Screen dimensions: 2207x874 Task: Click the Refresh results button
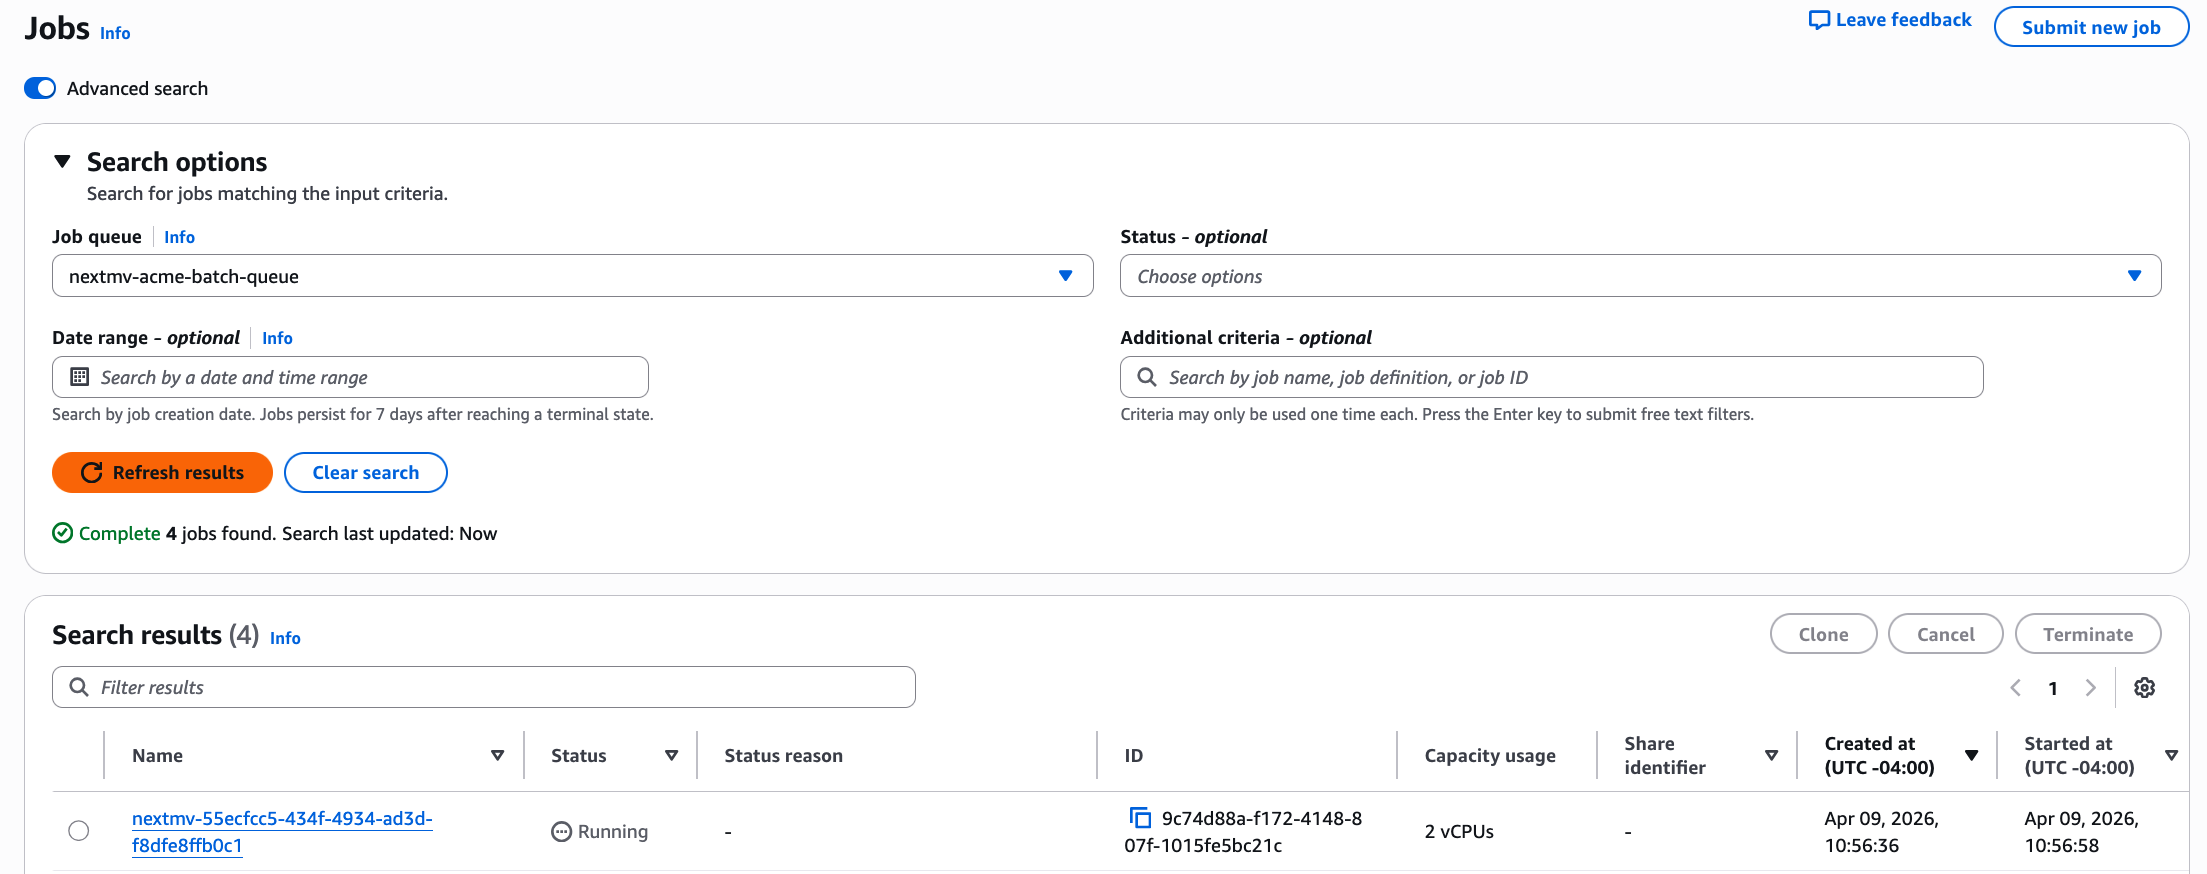tap(162, 472)
